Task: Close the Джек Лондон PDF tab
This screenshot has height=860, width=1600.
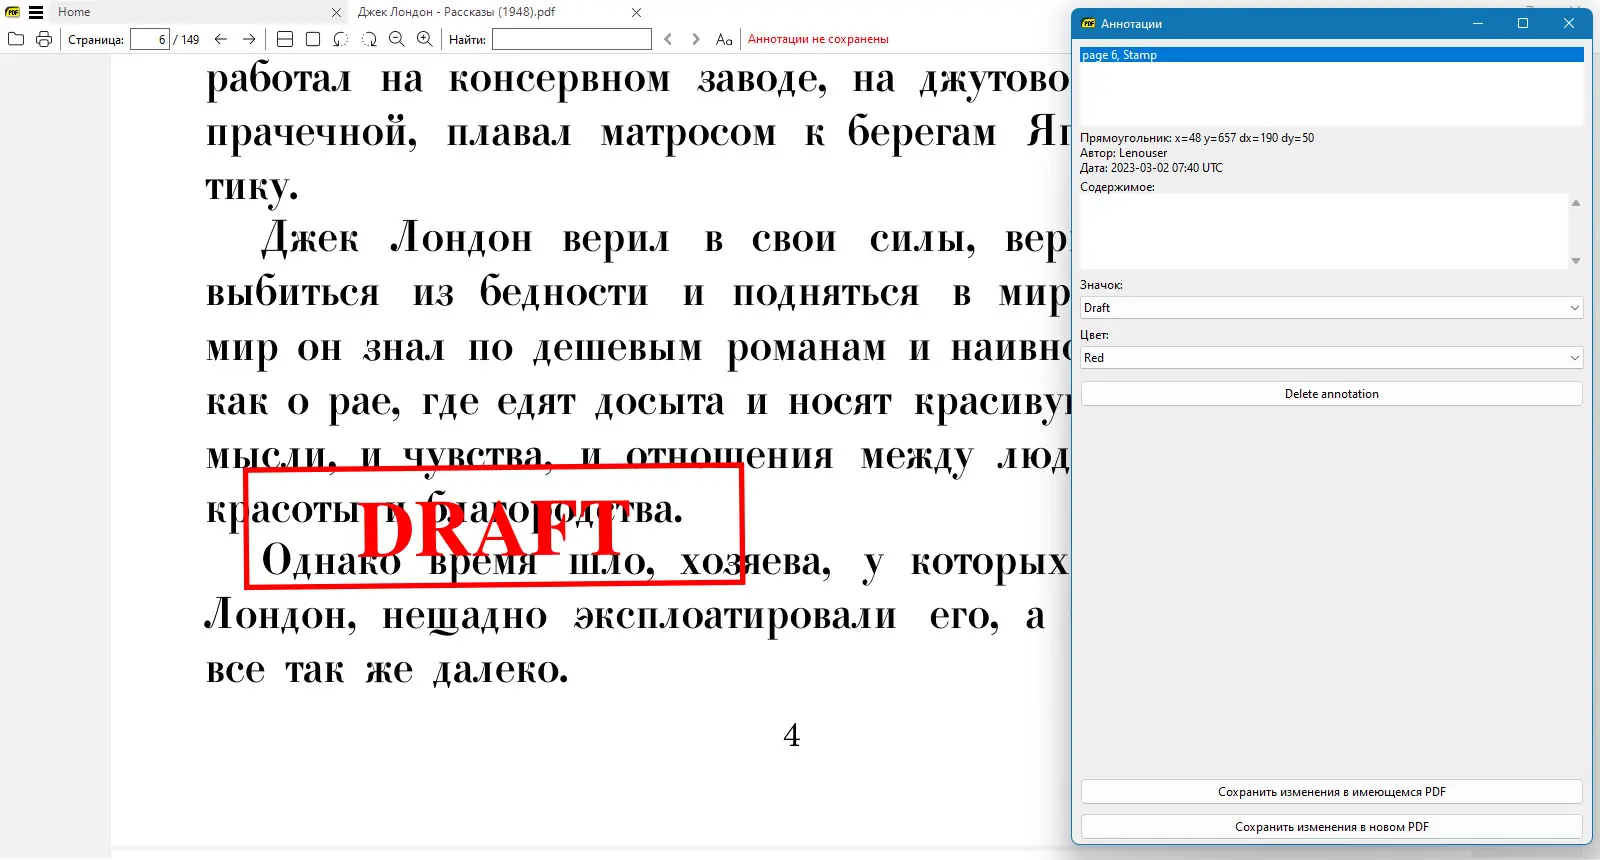Action: tap(637, 12)
